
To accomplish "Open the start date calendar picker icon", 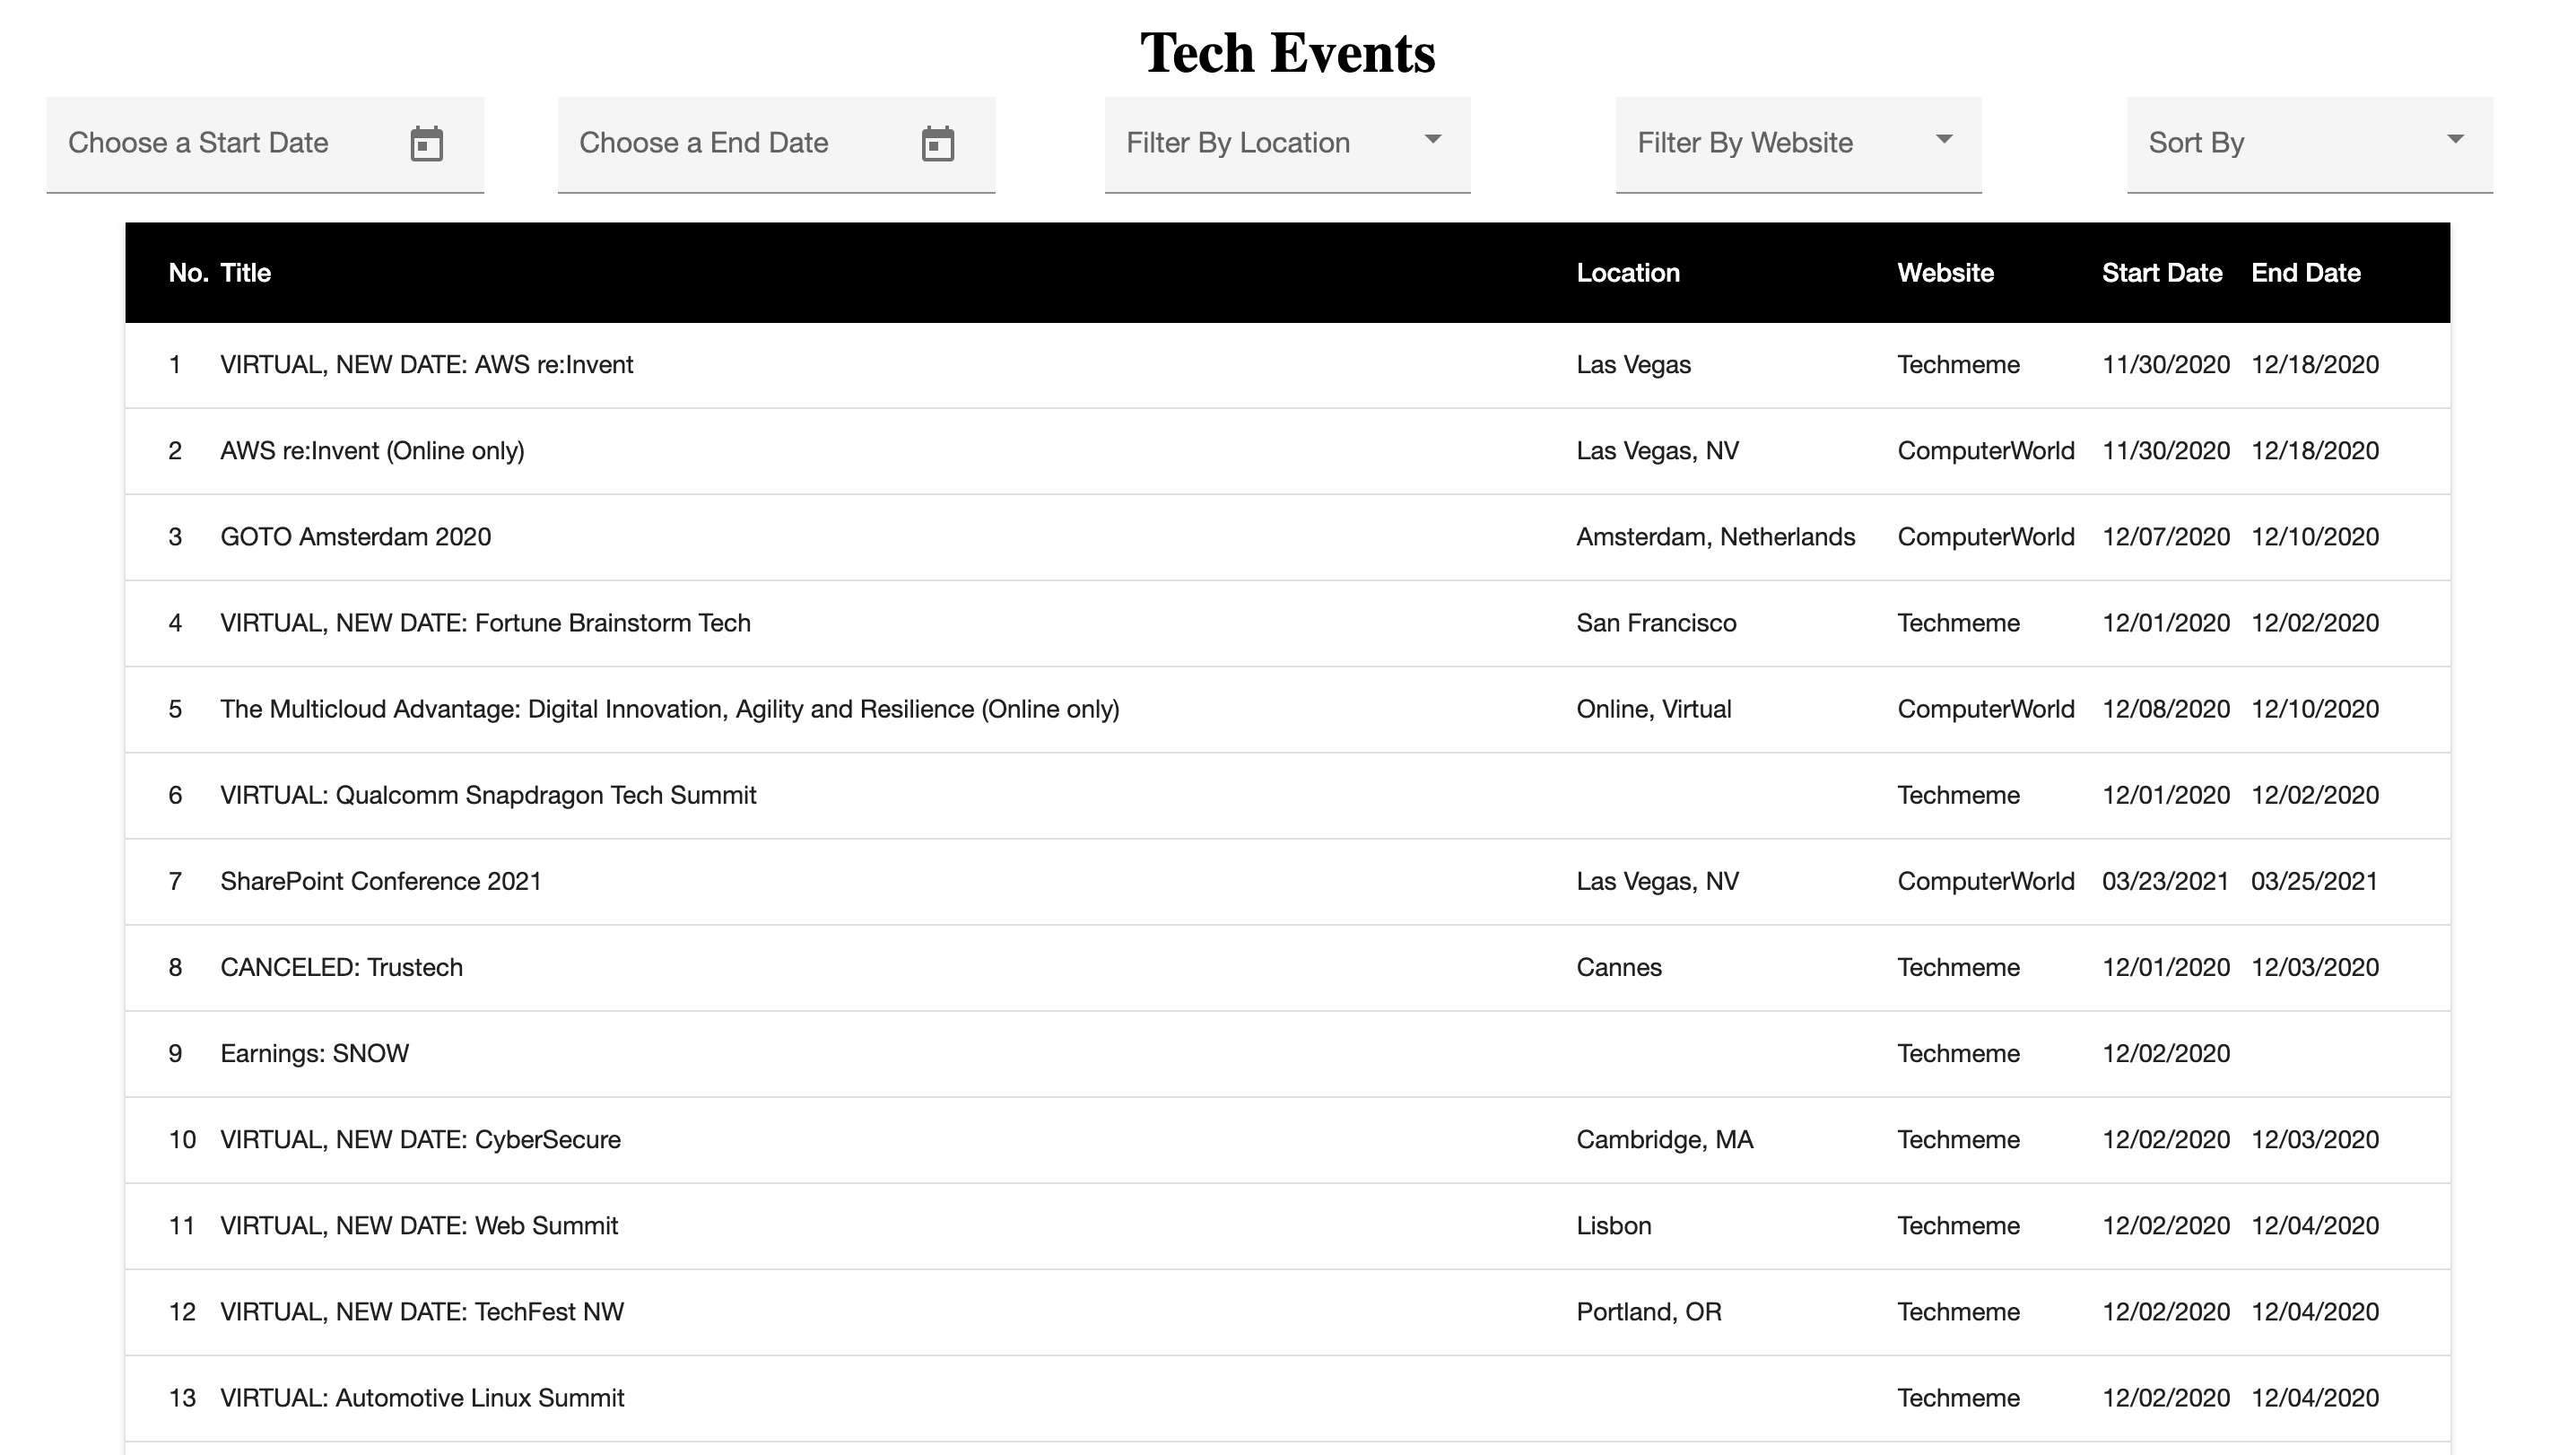I will (x=427, y=144).
